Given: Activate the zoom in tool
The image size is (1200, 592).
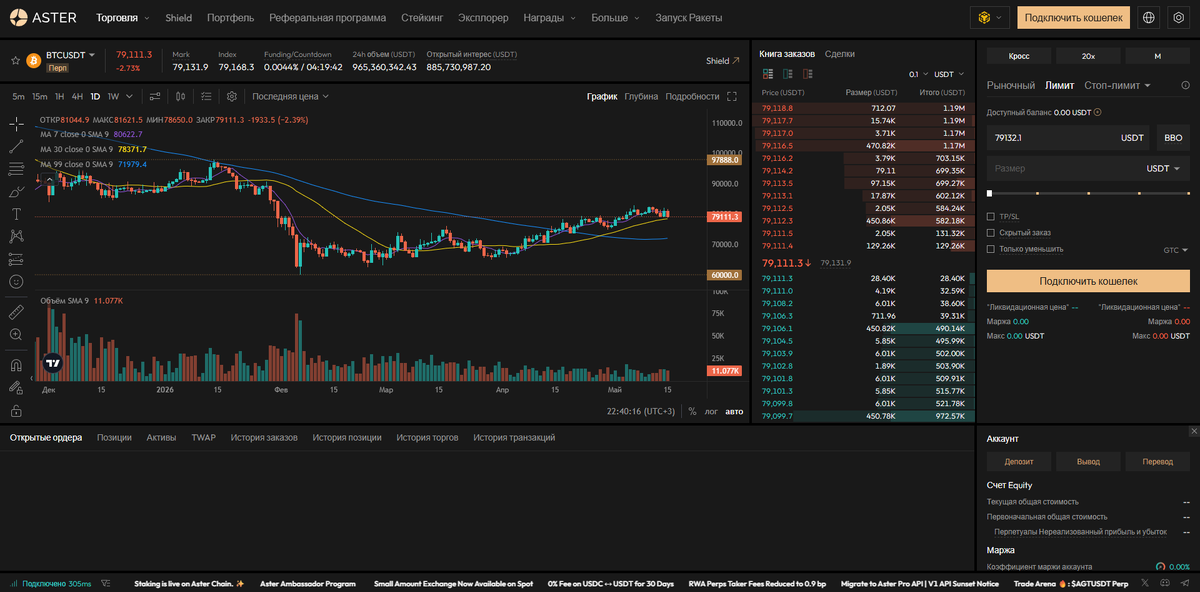Looking at the screenshot, I should (16, 334).
